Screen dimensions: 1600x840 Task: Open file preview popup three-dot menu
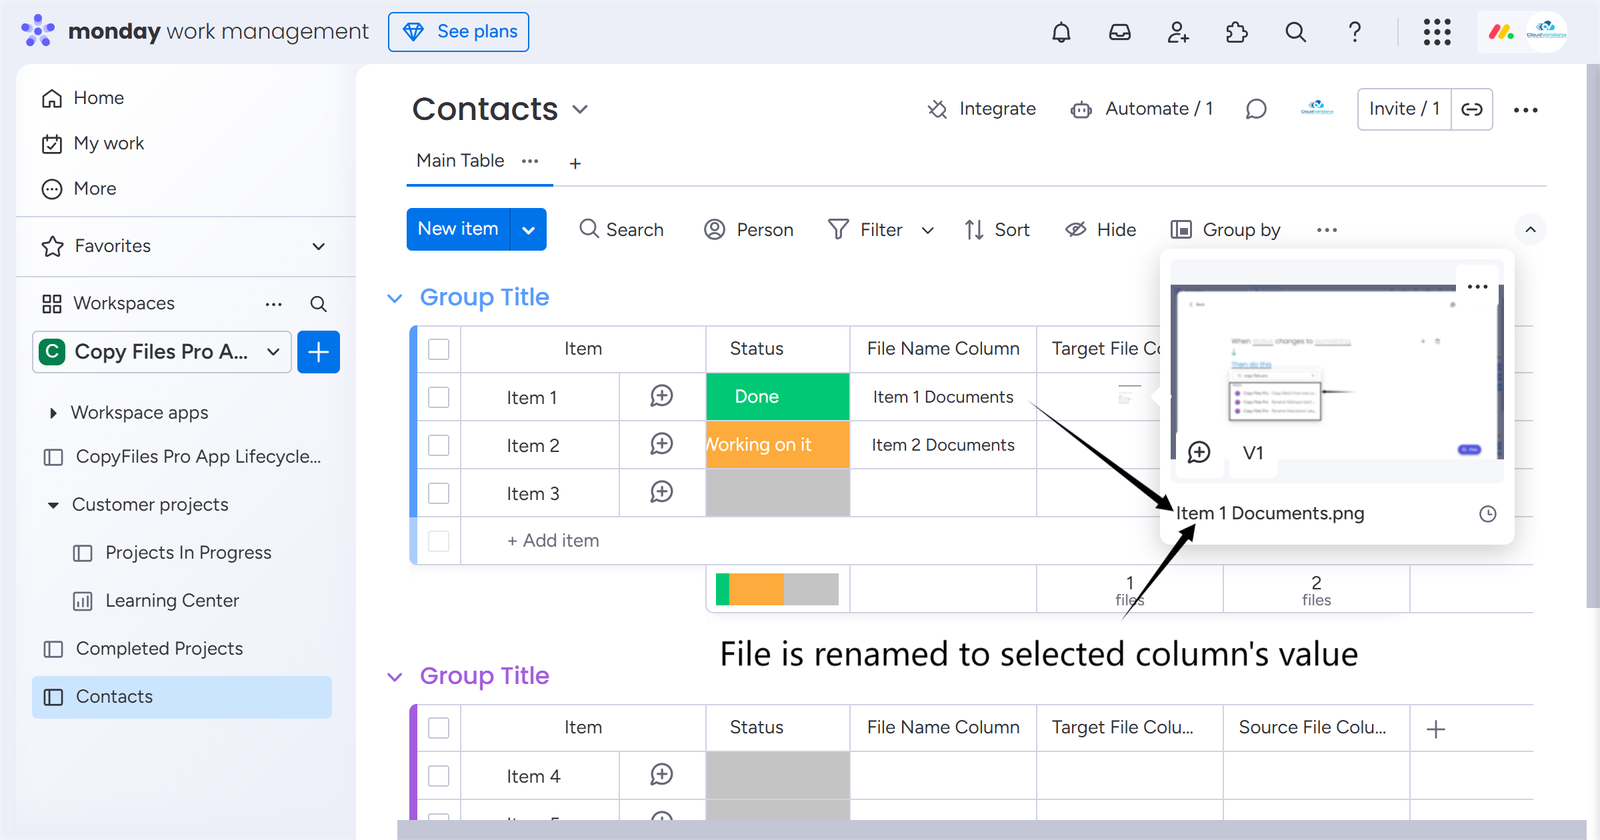[1478, 287]
